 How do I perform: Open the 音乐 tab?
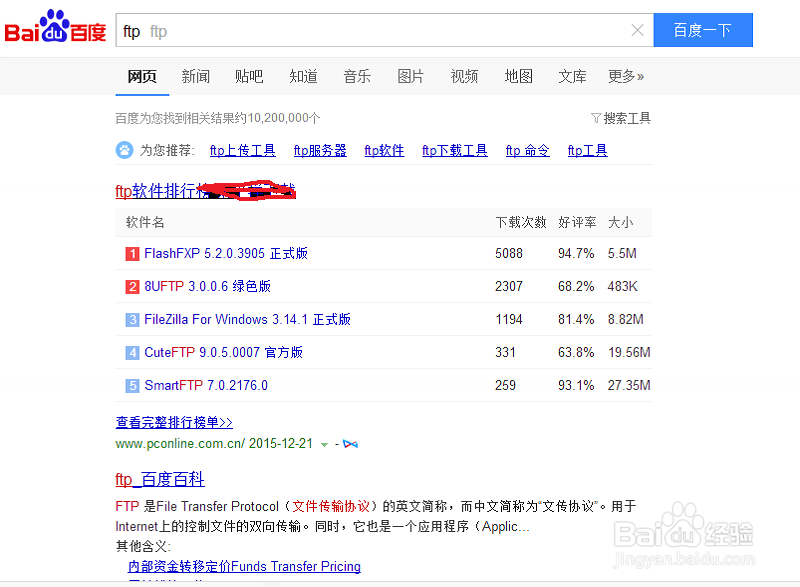coord(357,76)
